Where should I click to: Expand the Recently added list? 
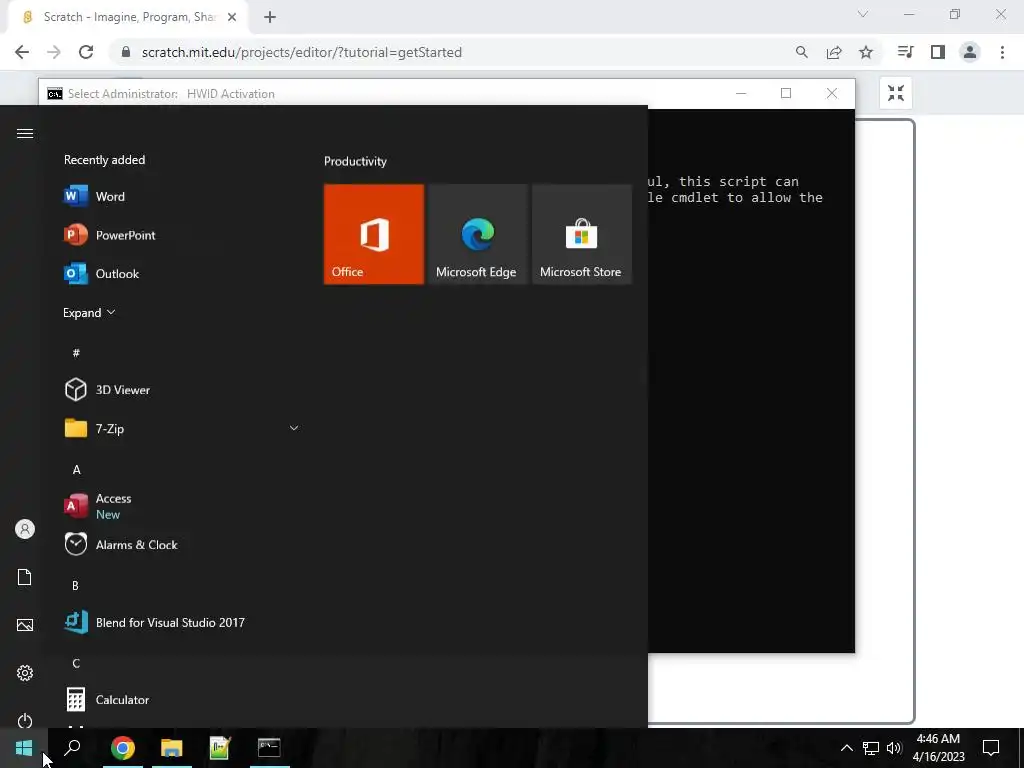[89, 313]
